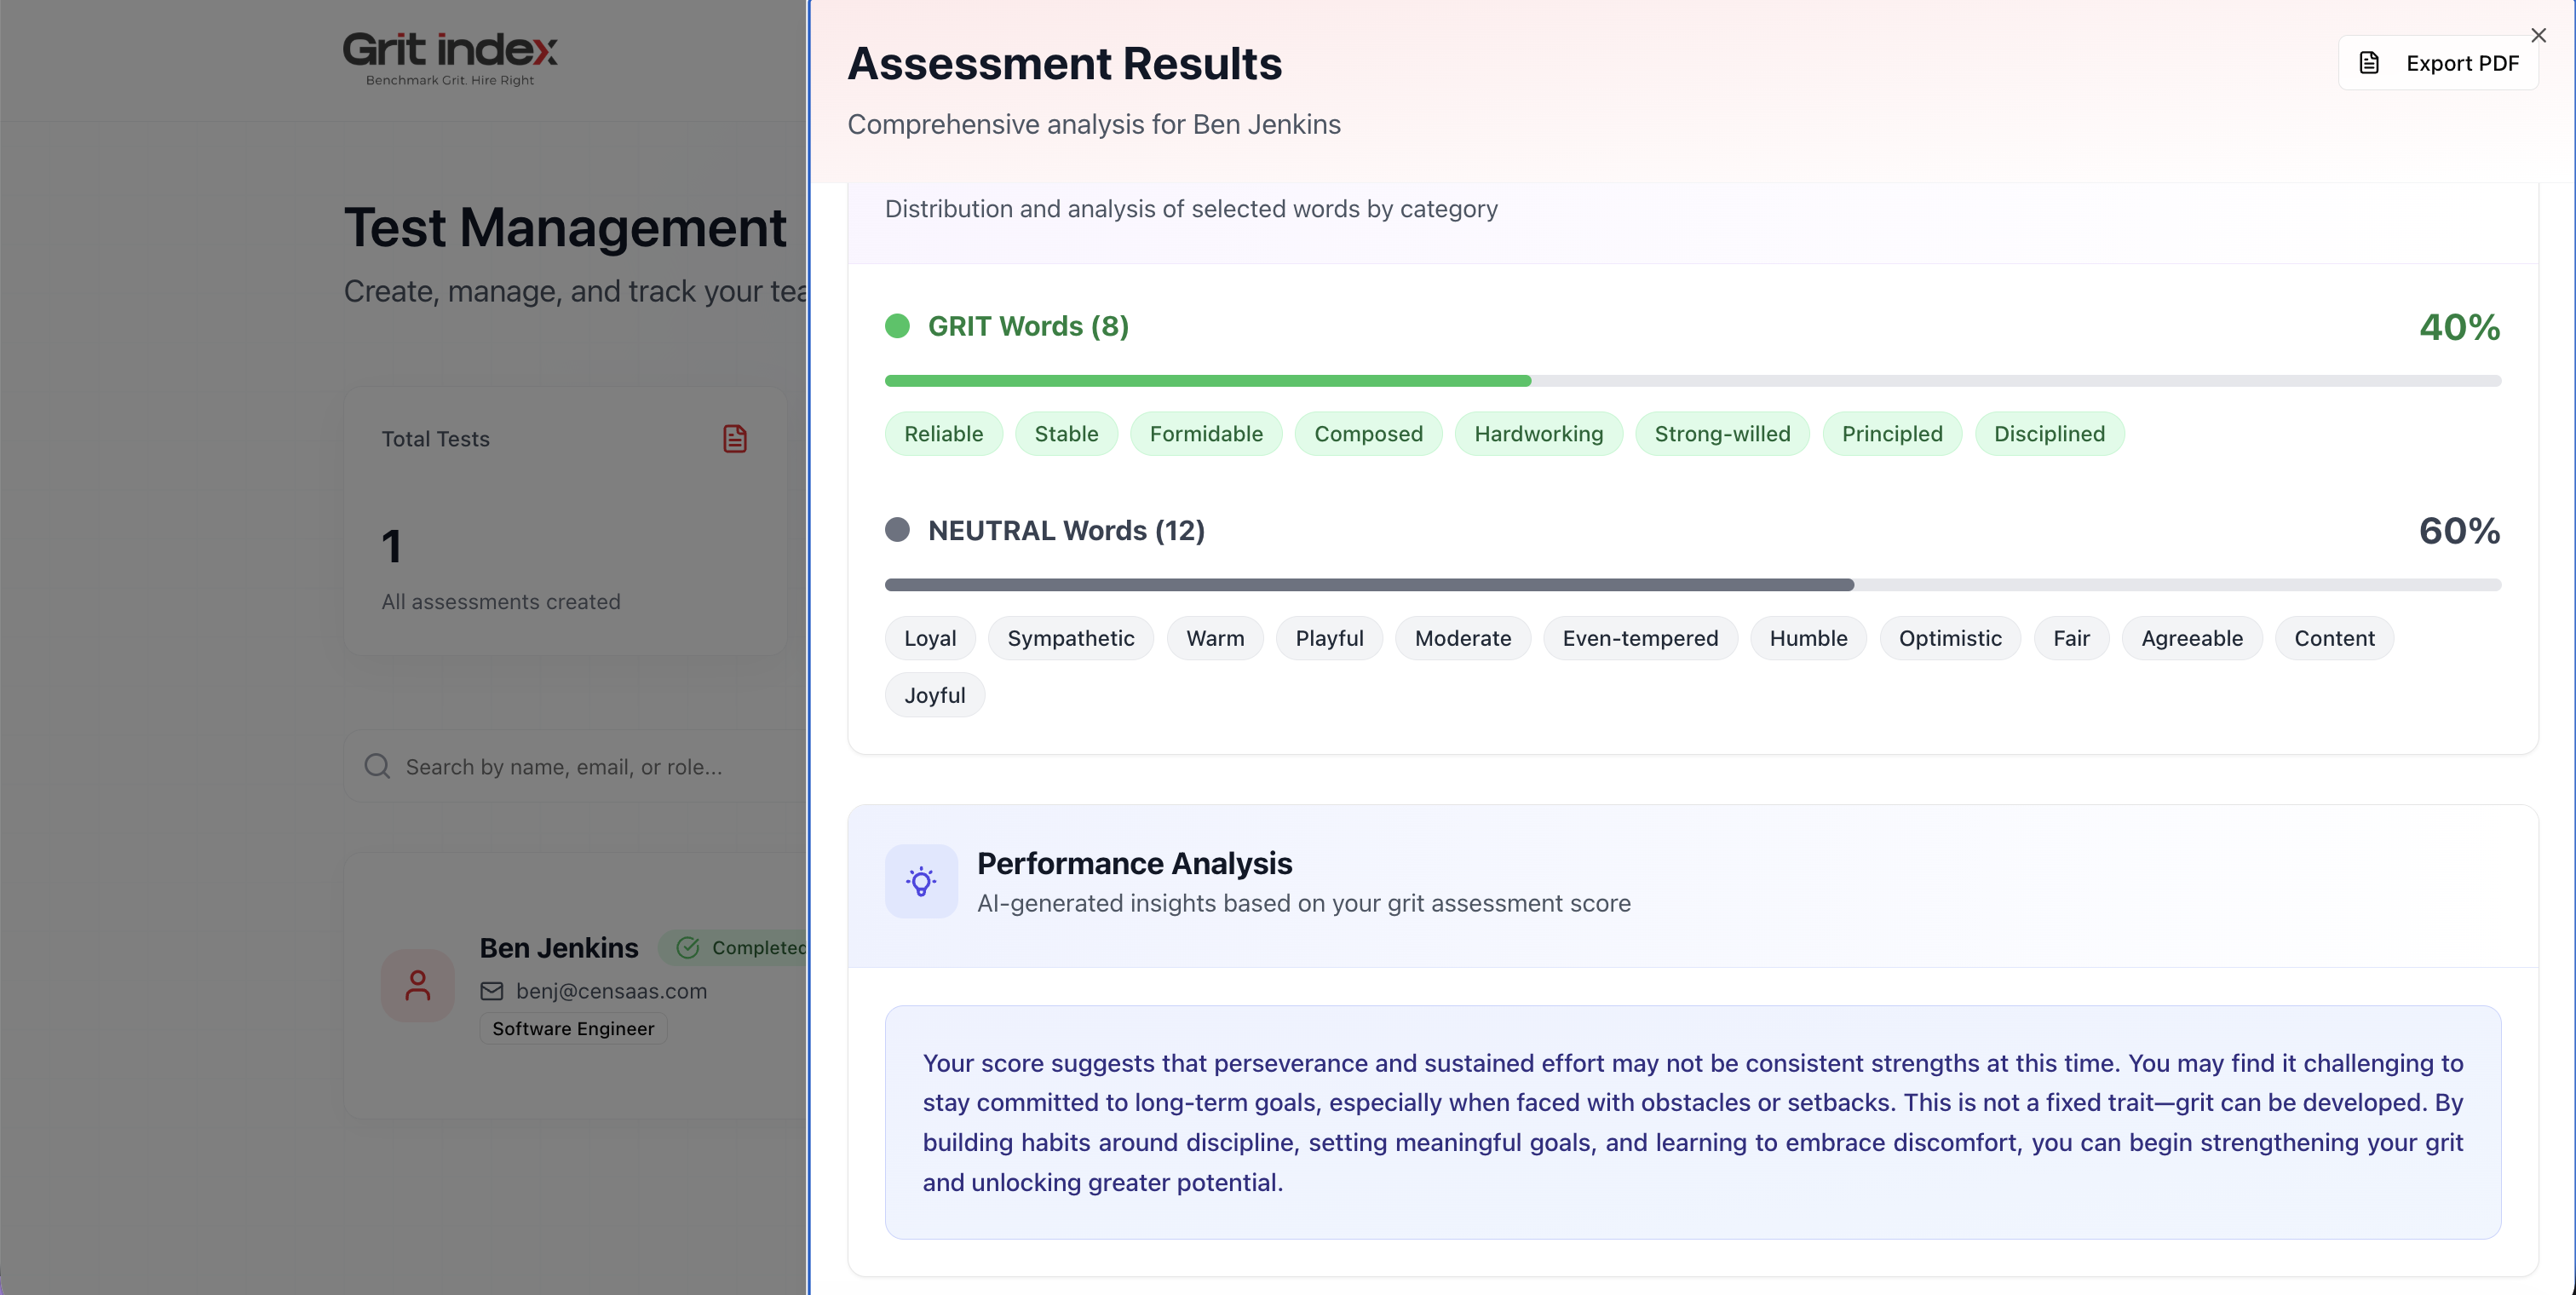Viewport: 2576px width, 1295px height.
Task: Click the gray NEUTRAL Words dot
Action: click(x=897, y=530)
